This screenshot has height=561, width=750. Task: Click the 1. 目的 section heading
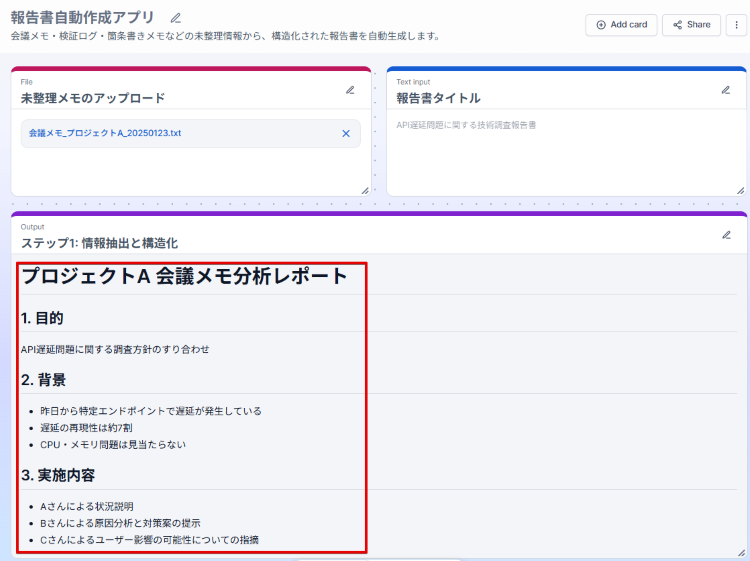tap(43, 318)
